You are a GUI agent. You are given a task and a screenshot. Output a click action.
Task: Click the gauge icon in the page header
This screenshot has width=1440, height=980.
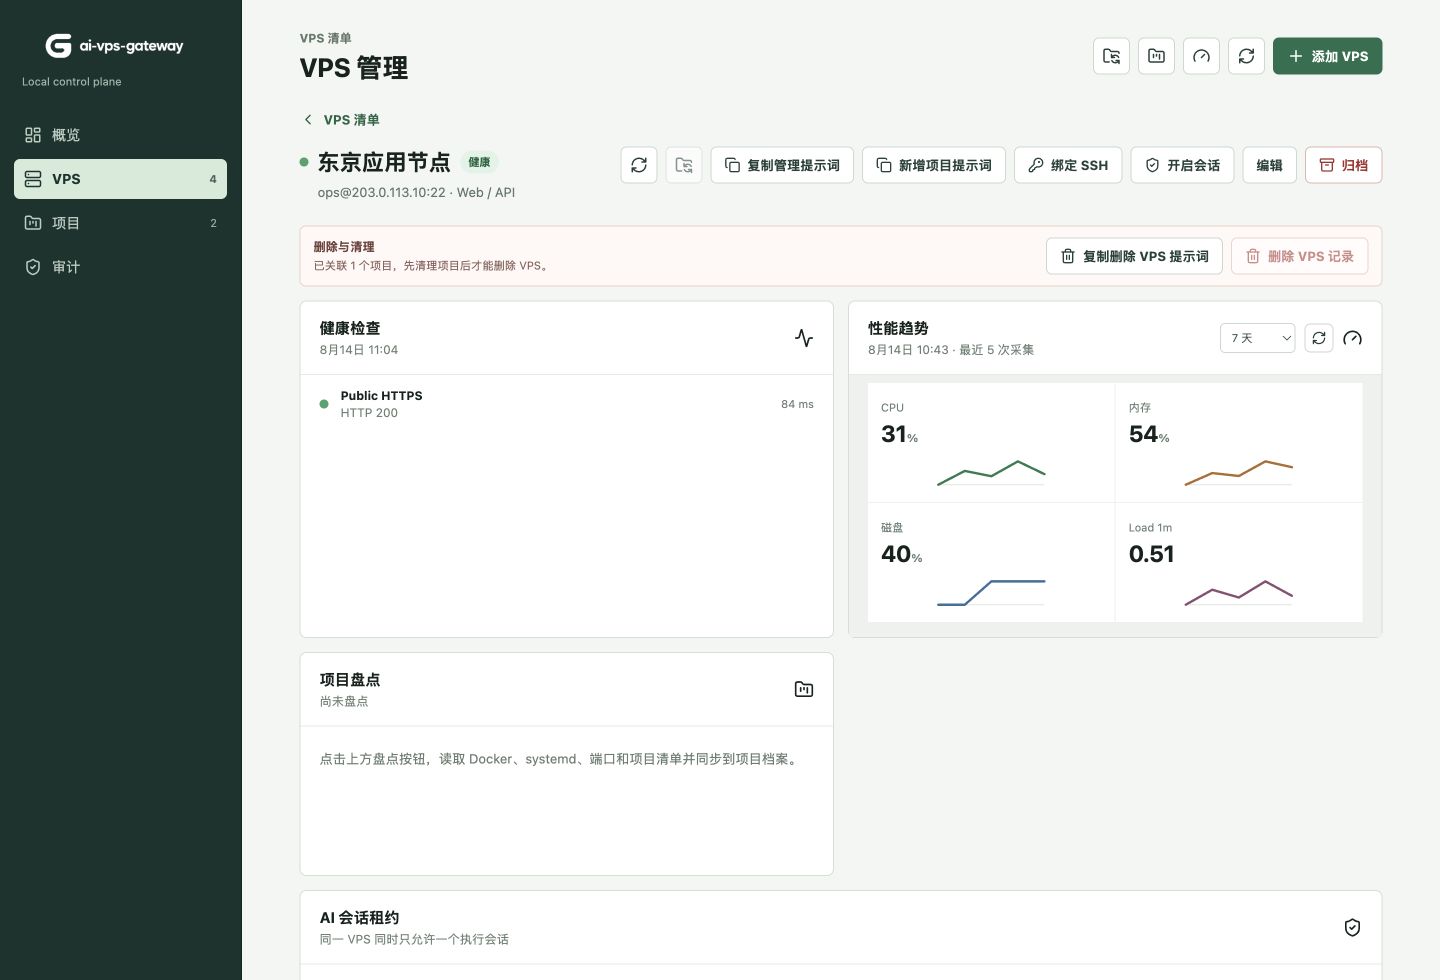1201,56
